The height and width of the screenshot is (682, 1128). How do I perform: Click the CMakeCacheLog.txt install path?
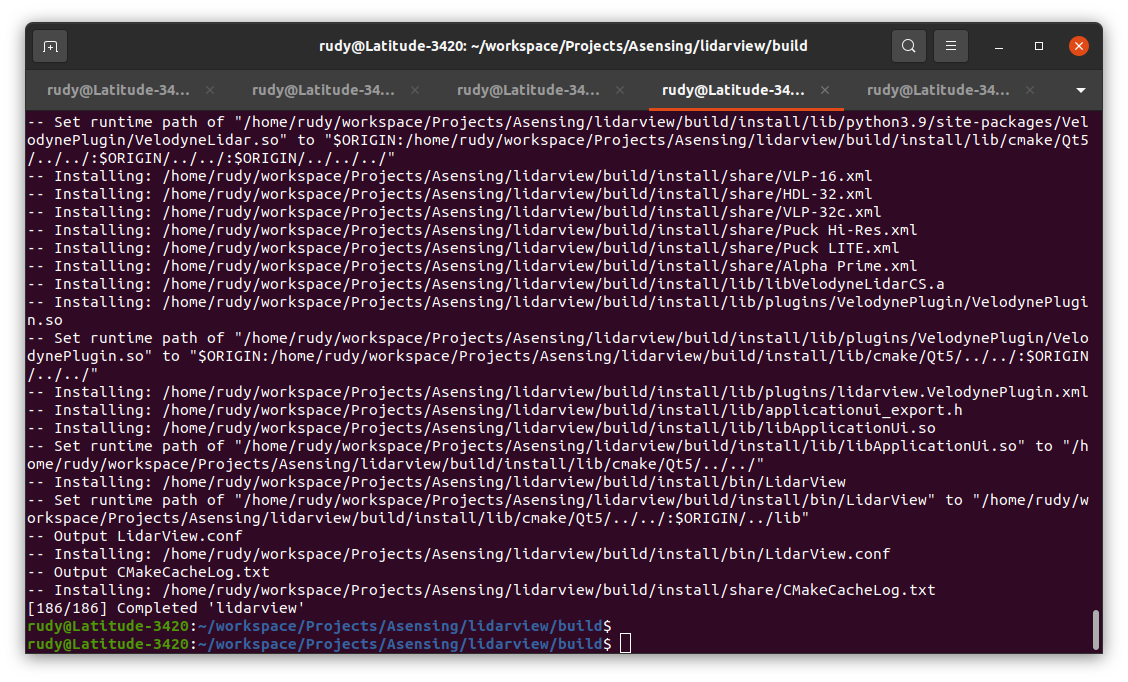click(470, 589)
